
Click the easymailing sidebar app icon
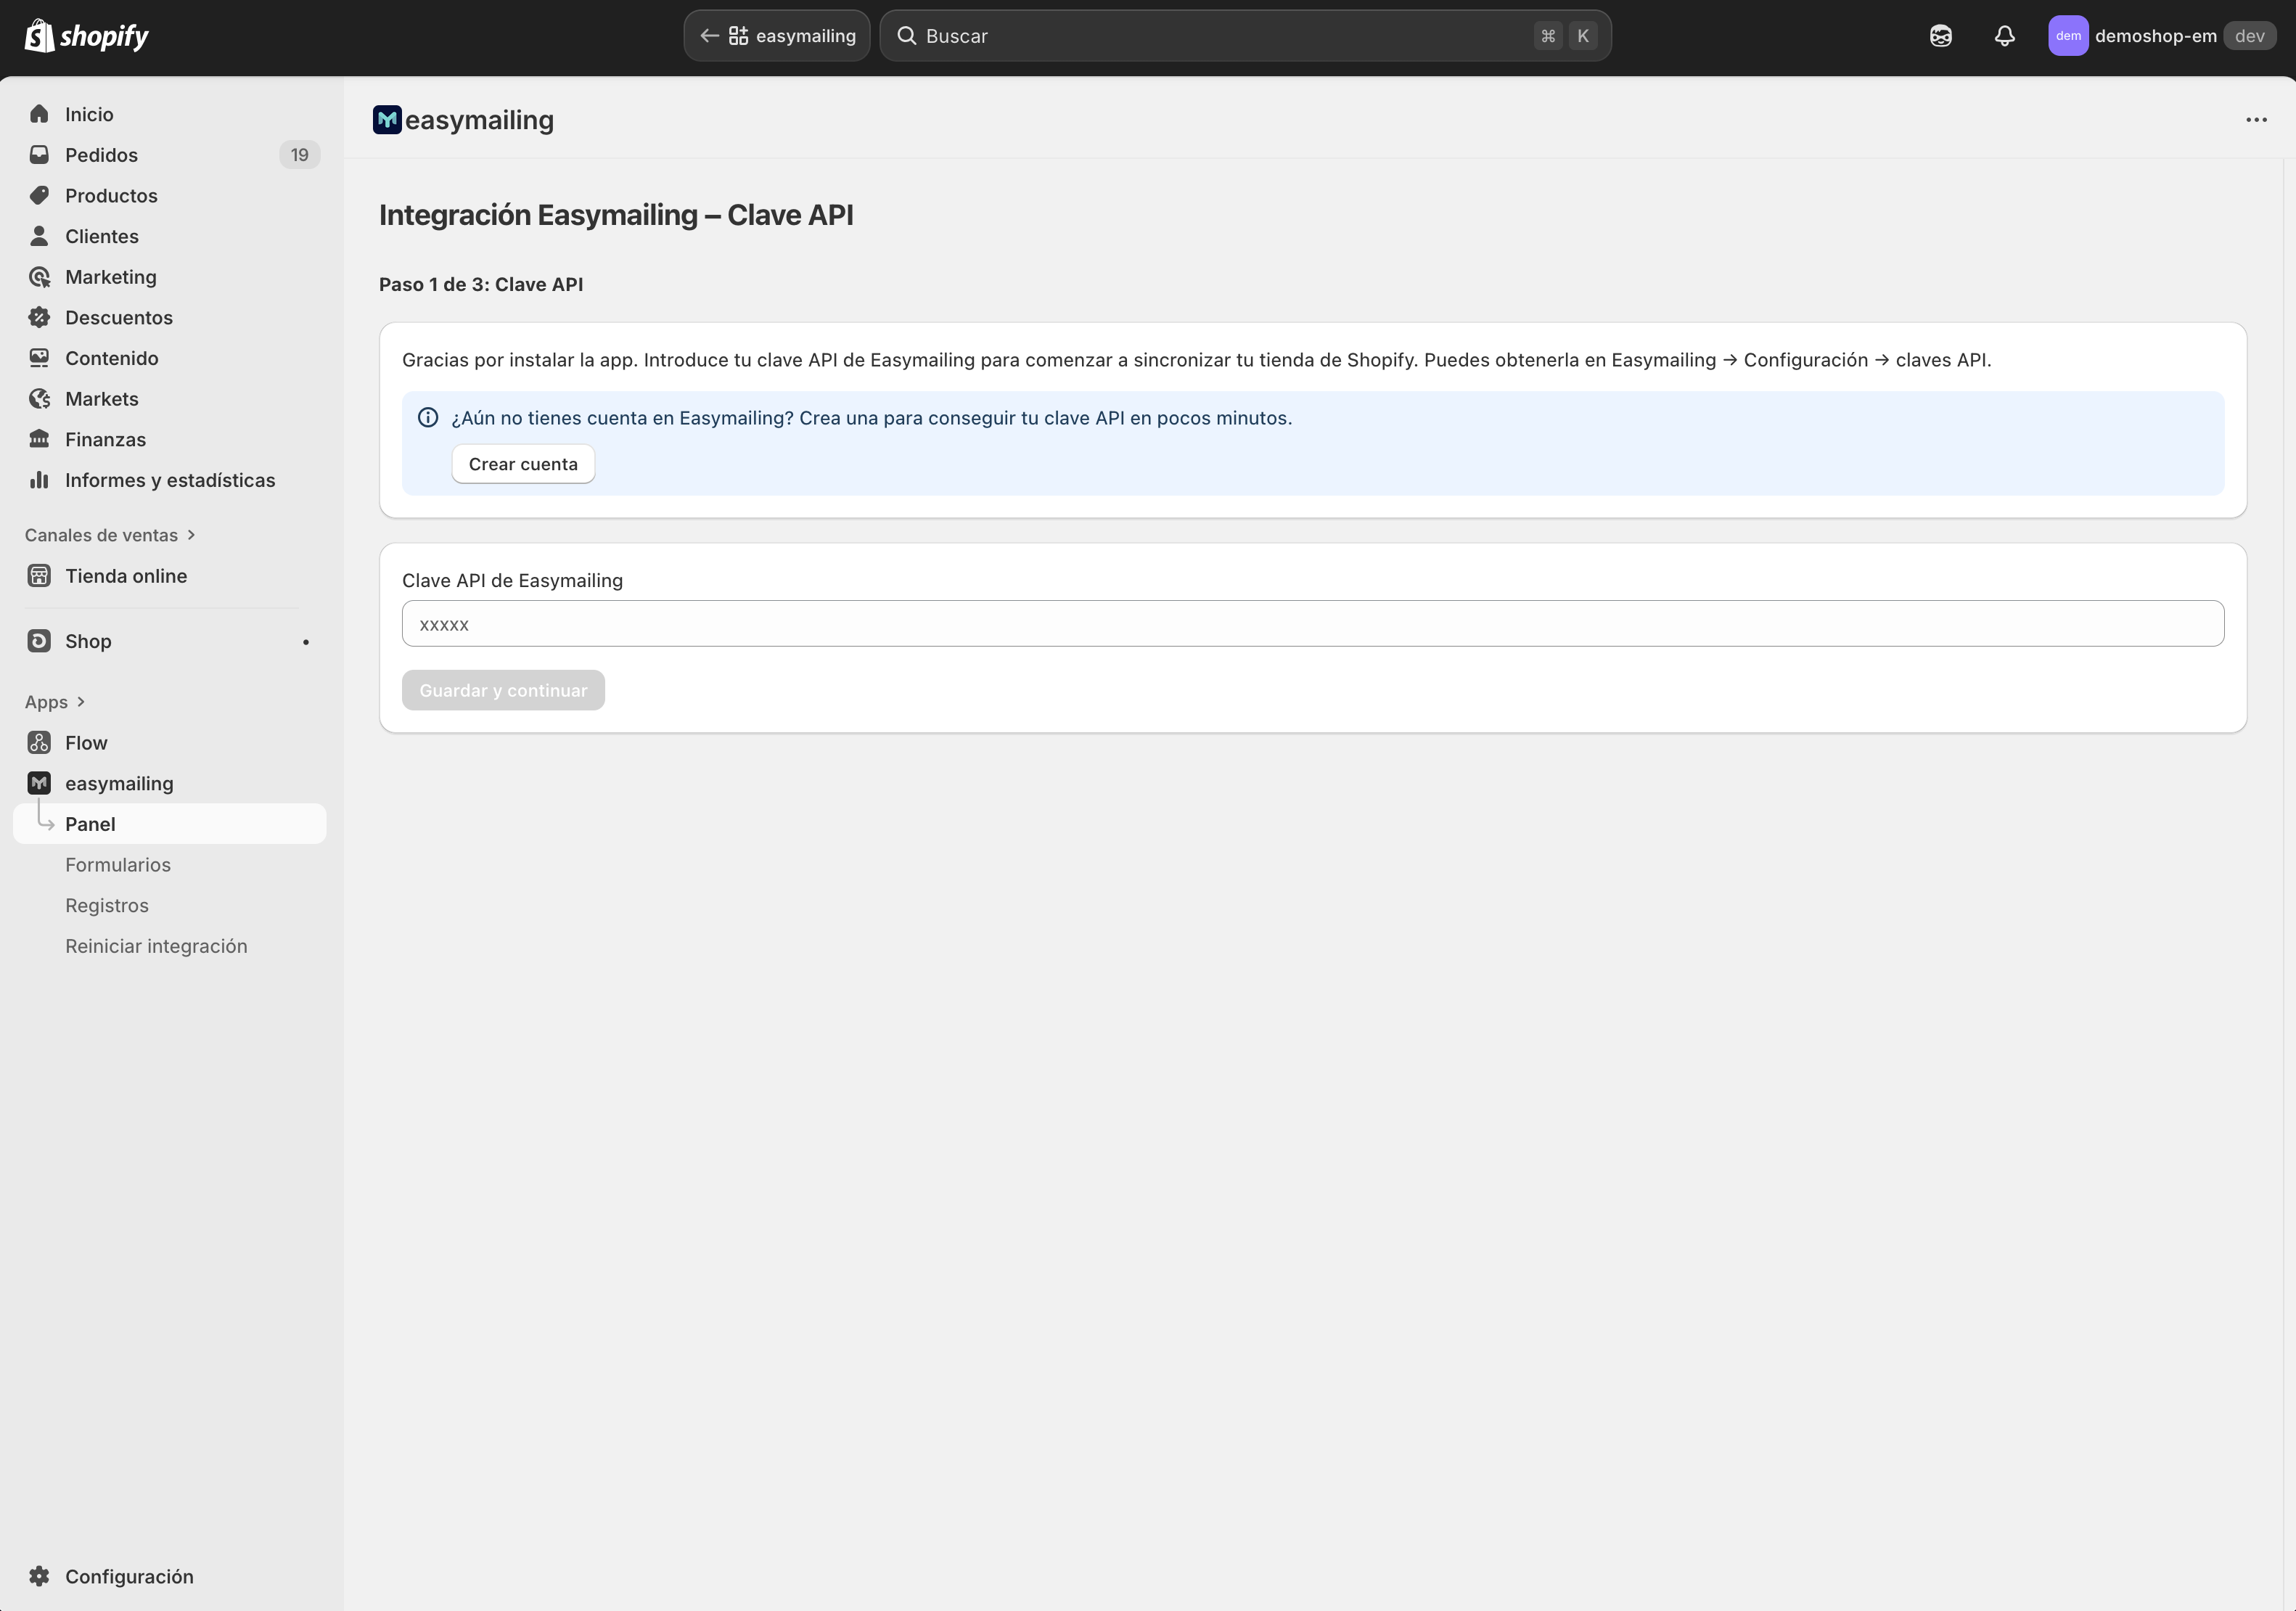tap(39, 783)
